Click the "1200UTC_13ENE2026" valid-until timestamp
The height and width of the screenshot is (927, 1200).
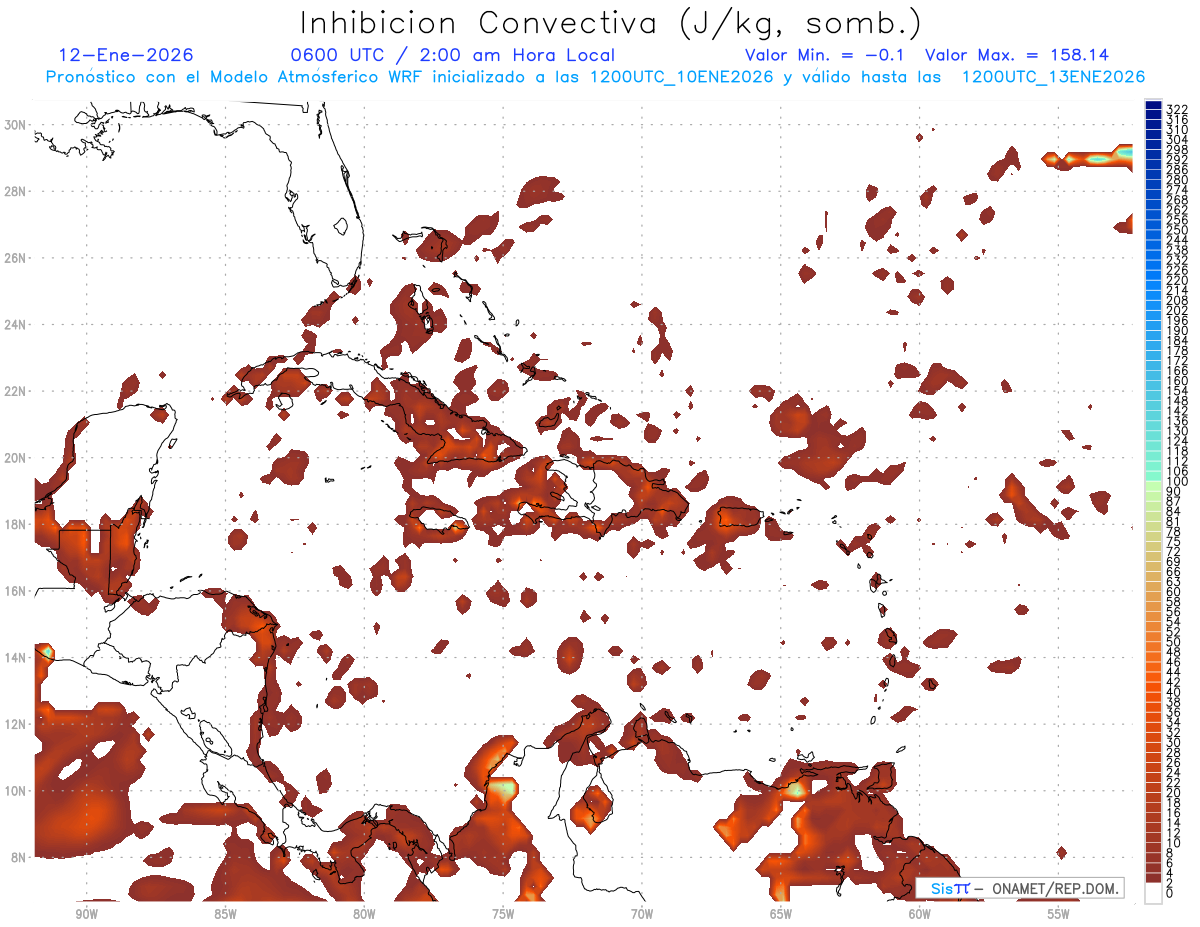[x=1053, y=77]
